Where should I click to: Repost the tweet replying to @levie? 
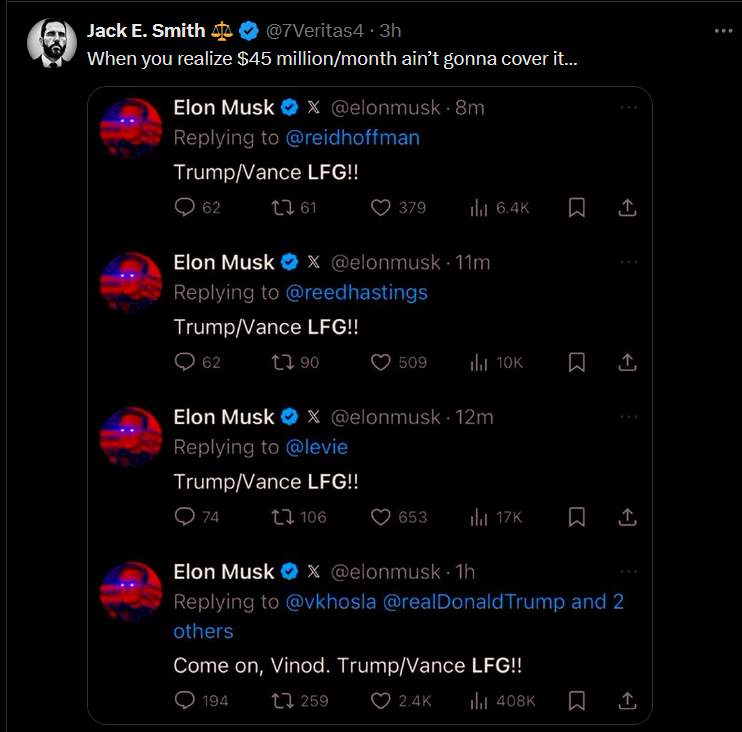coord(283,517)
